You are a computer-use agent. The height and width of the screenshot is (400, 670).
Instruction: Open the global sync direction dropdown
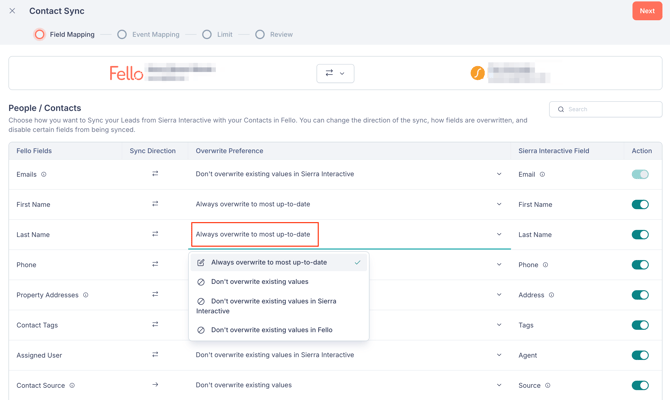tap(335, 74)
